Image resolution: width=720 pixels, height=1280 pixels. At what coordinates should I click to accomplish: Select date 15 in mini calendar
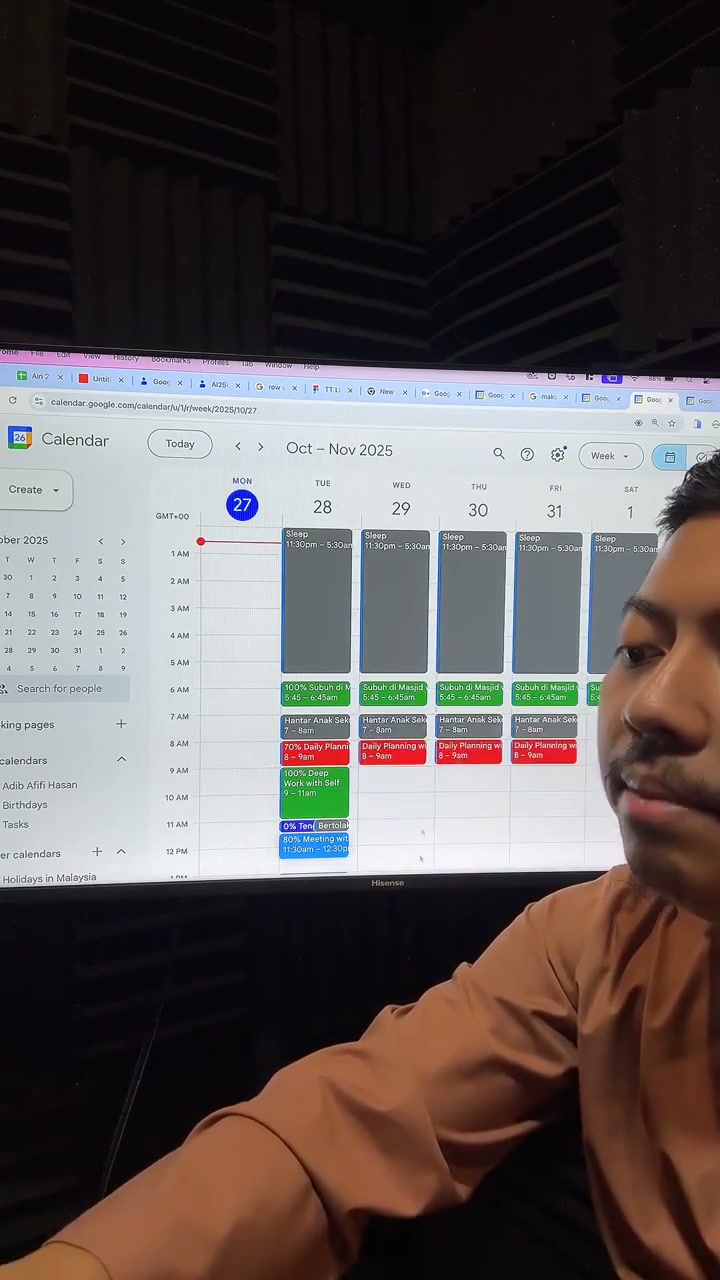(31, 614)
